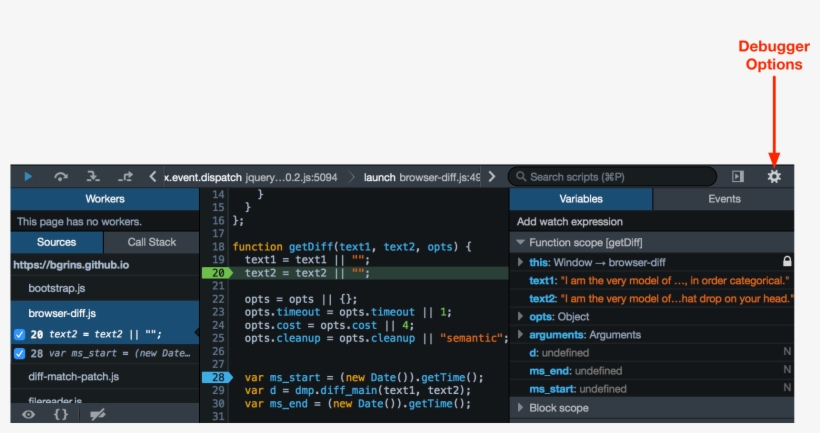Click line number 18 in gutter
The image size is (820, 433).
(218, 247)
